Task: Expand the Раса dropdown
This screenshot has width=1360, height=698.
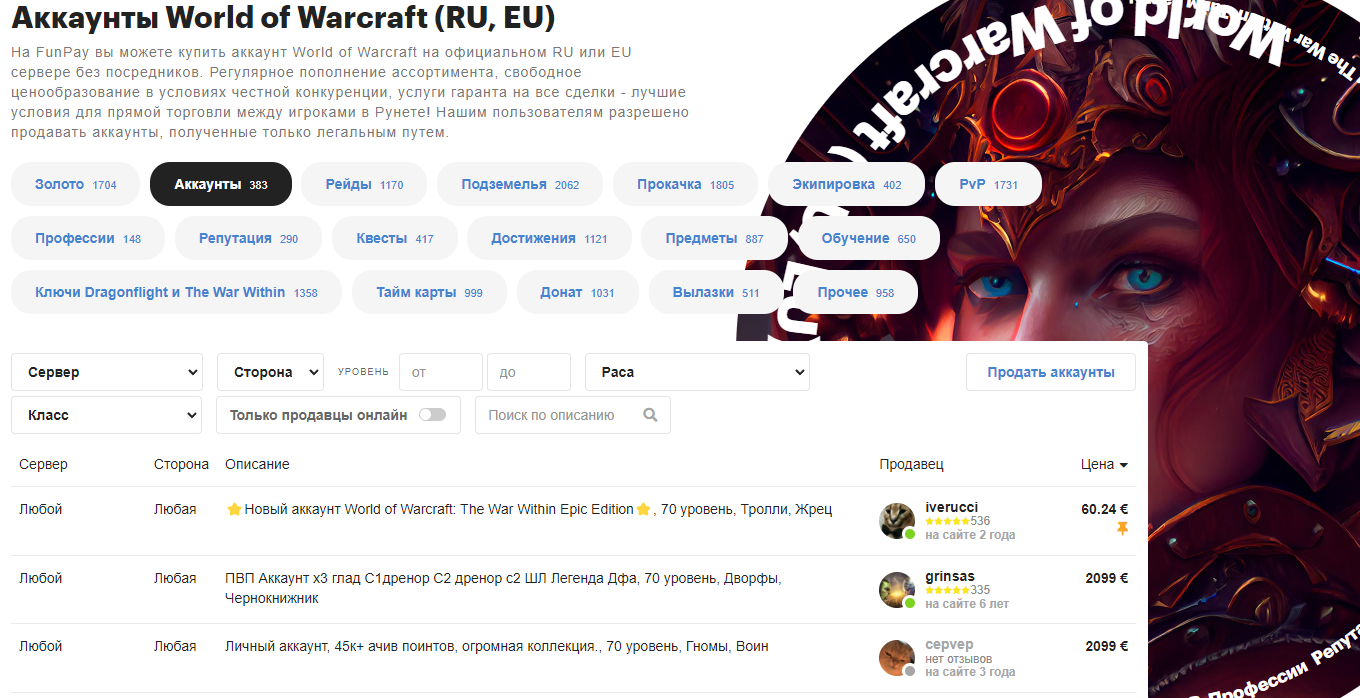Action: pyautogui.click(x=697, y=372)
